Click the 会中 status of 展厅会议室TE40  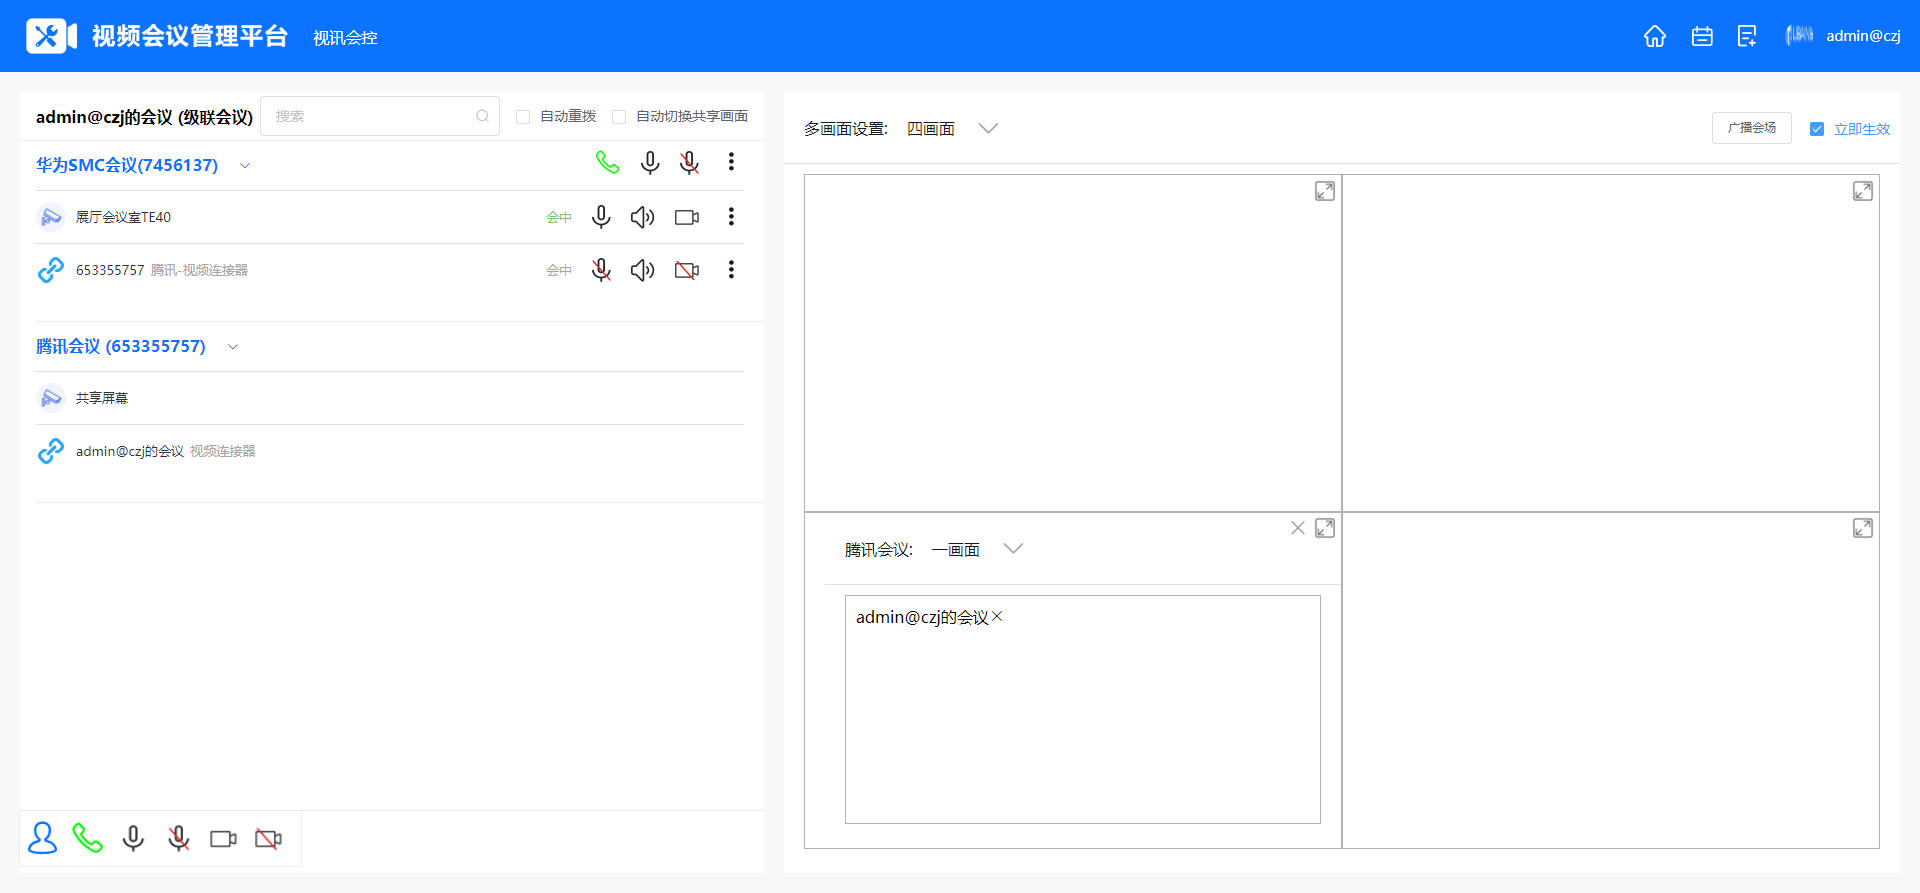tap(559, 217)
